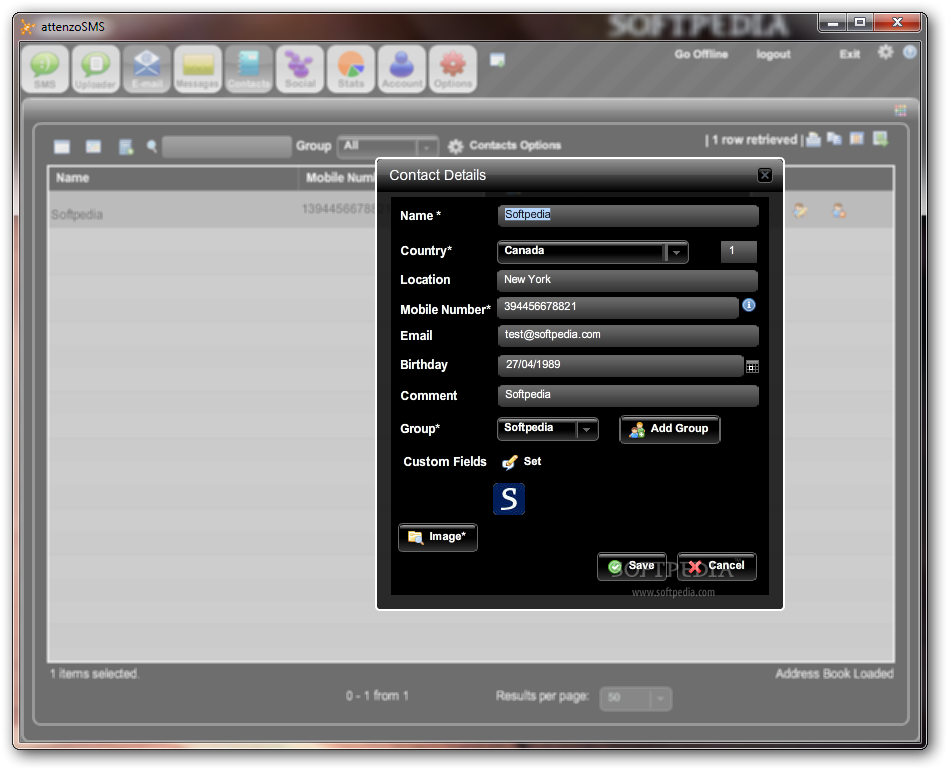Click the Image* browse button
This screenshot has width=948, height=770.
pyautogui.click(x=438, y=537)
